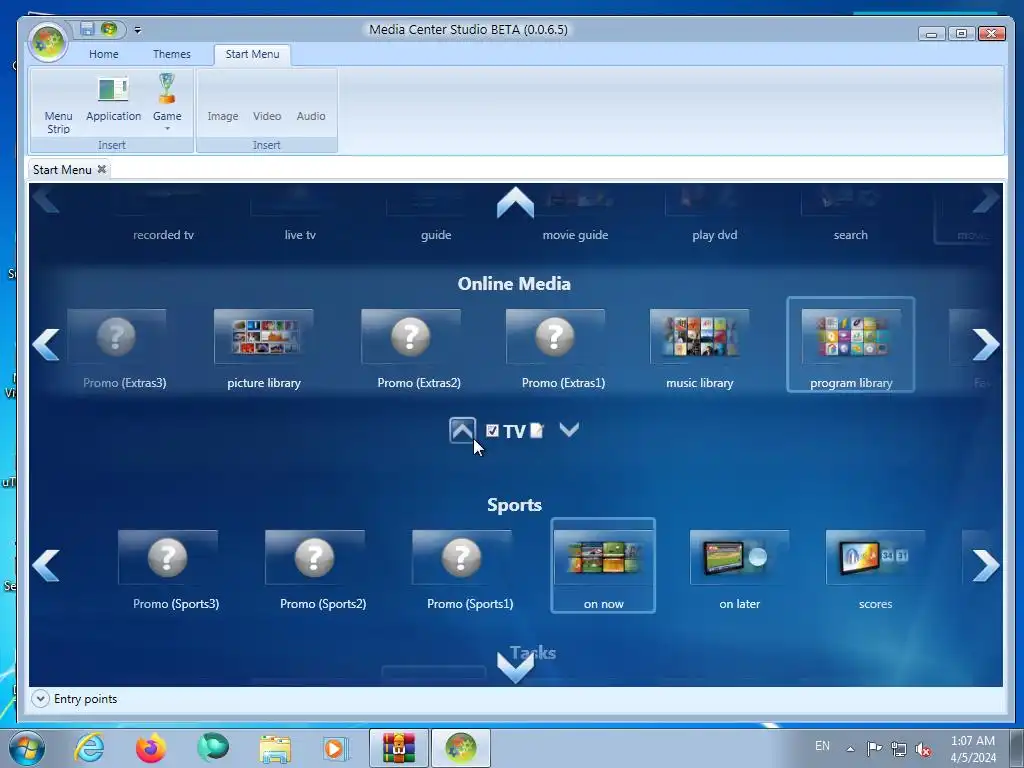Image resolution: width=1024 pixels, height=768 pixels.
Task: Select the music library tile
Action: coord(699,349)
